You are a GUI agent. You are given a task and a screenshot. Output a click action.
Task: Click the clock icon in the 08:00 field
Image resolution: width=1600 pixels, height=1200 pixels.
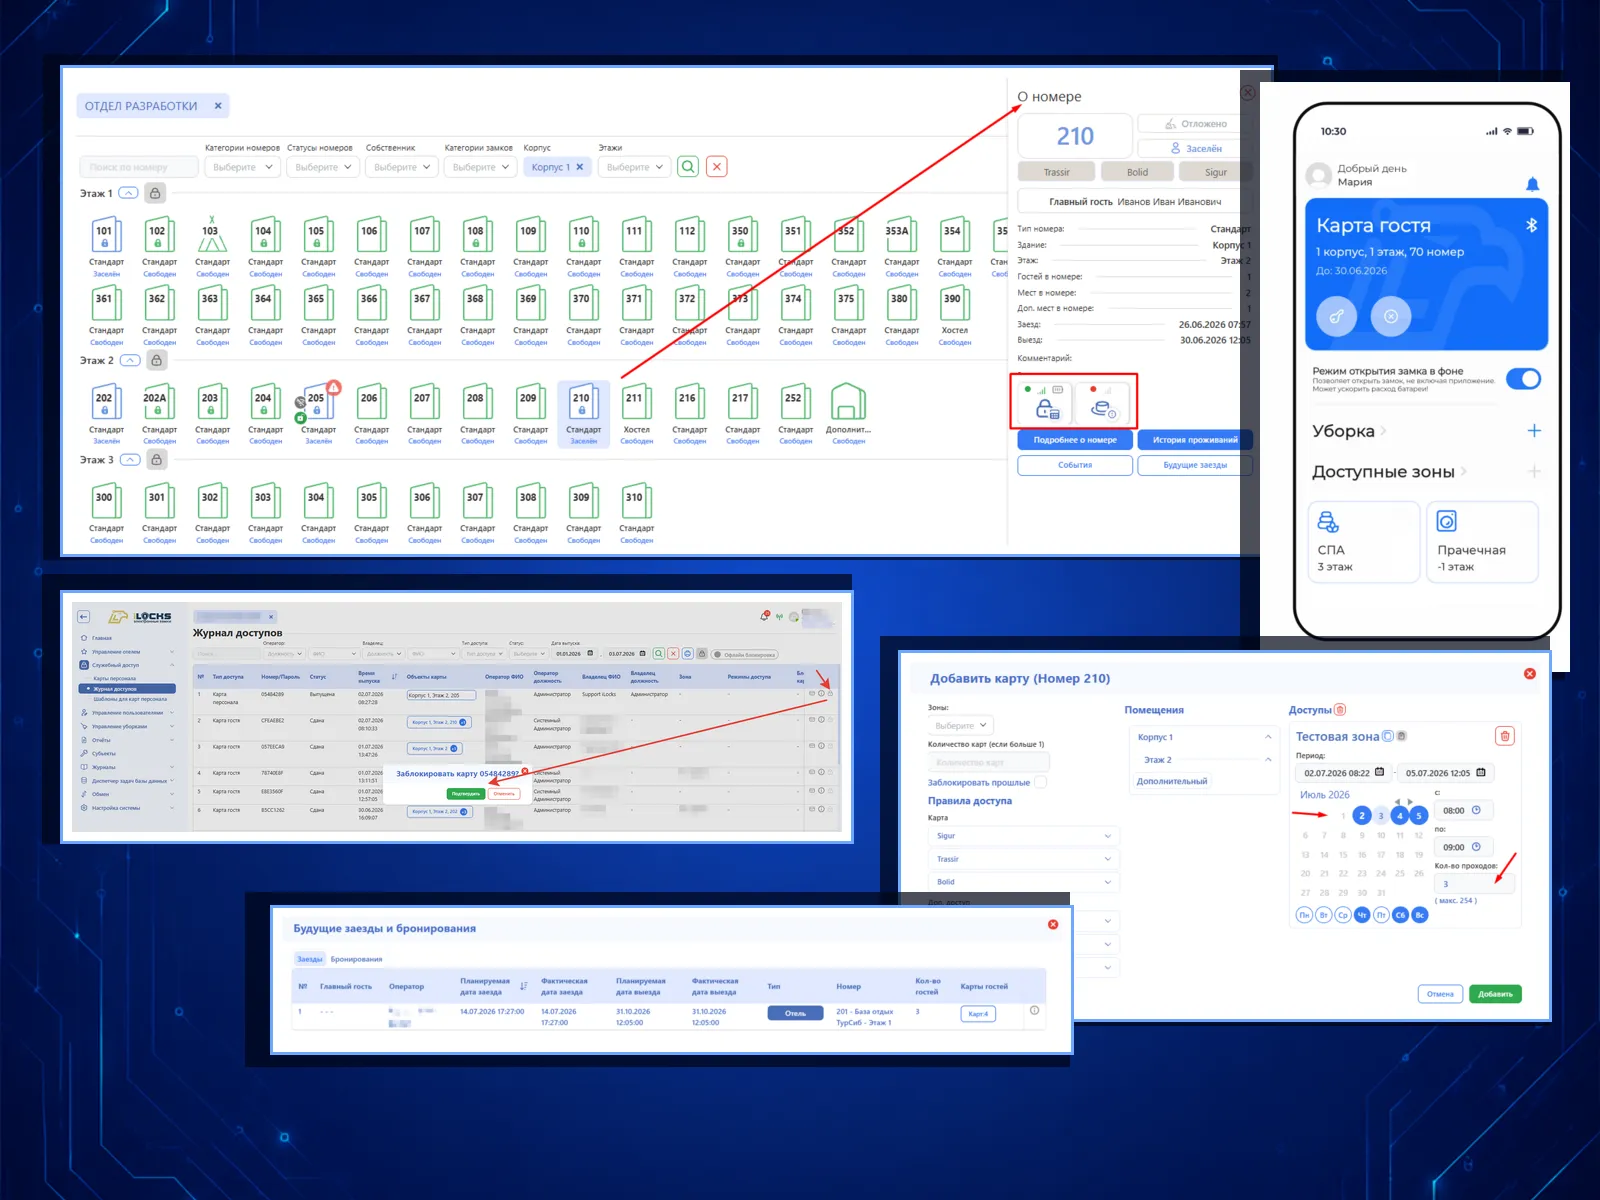[x=1476, y=810]
